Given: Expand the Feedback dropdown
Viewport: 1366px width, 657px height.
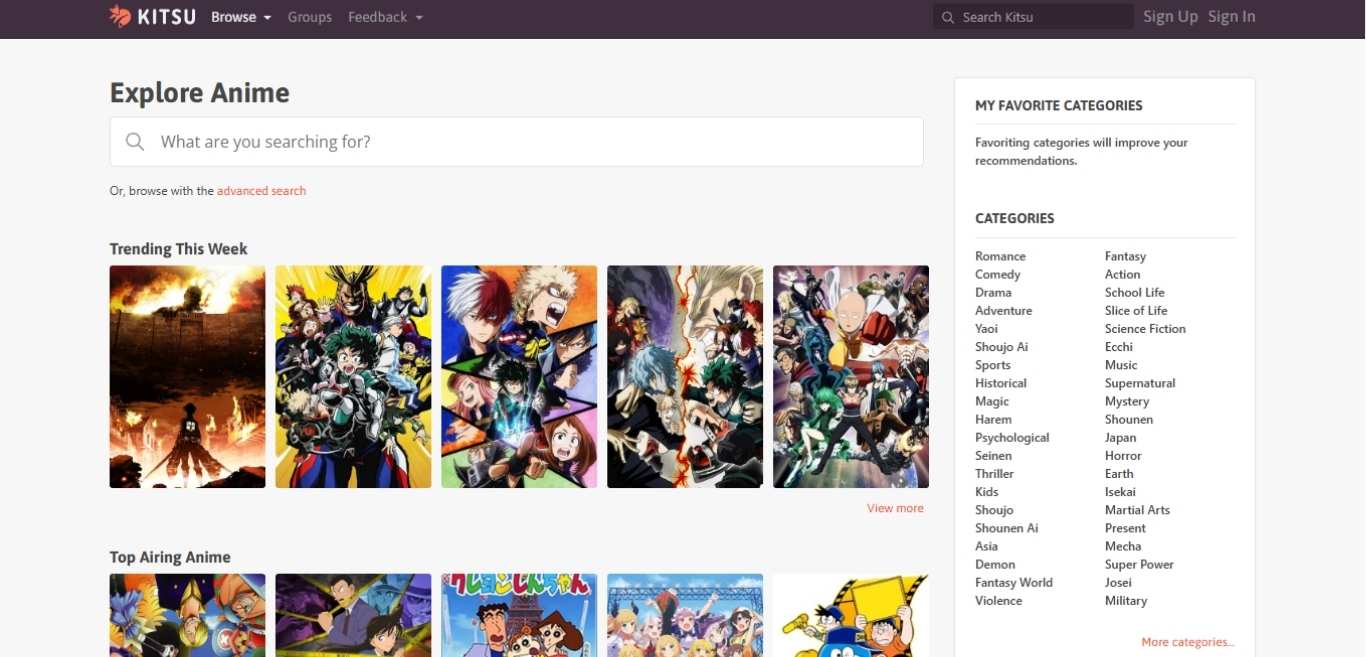Looking at the screenshot, I should point(385,17).
